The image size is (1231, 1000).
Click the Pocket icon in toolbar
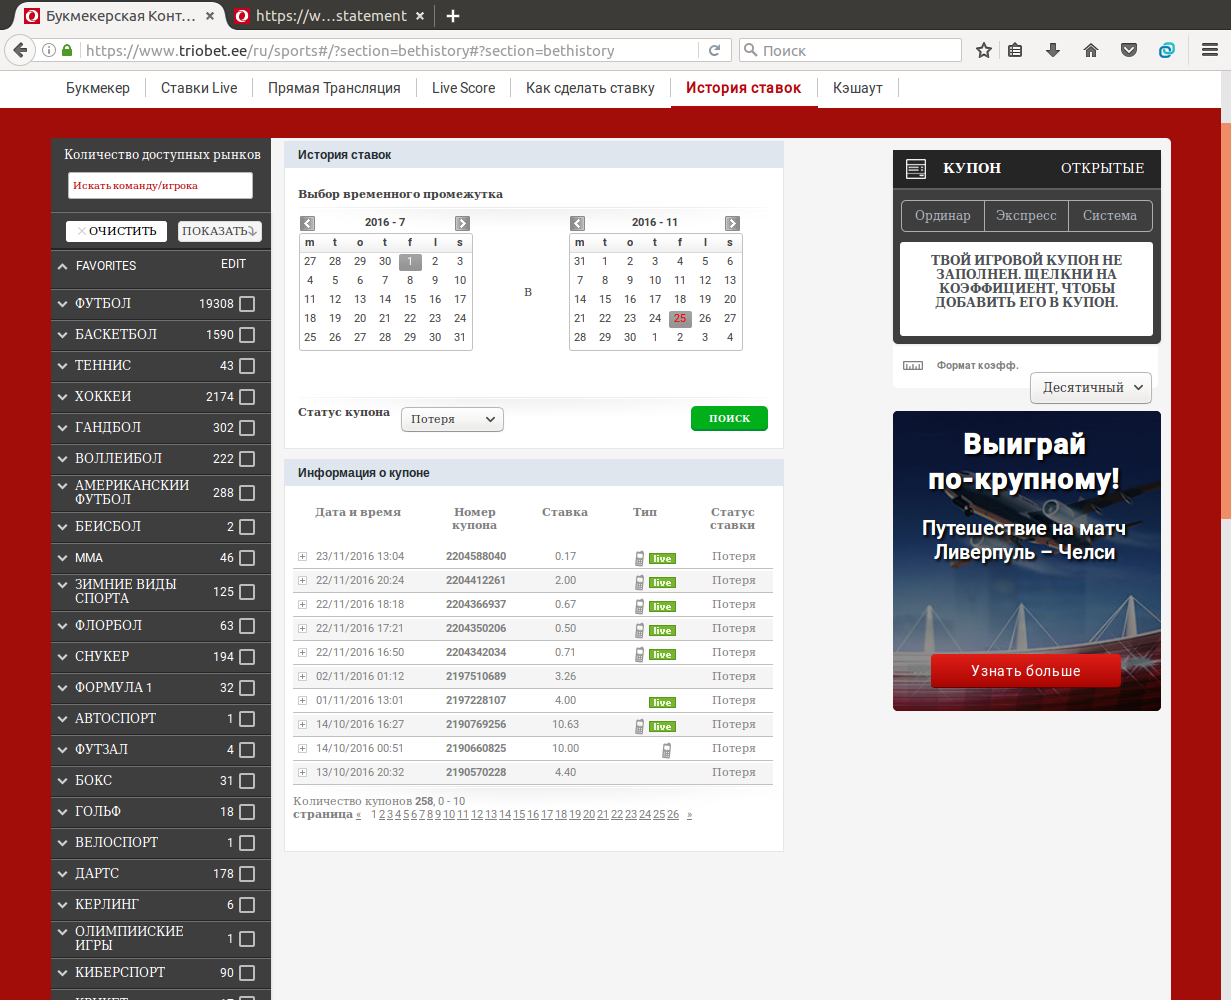coord(1128,50)
